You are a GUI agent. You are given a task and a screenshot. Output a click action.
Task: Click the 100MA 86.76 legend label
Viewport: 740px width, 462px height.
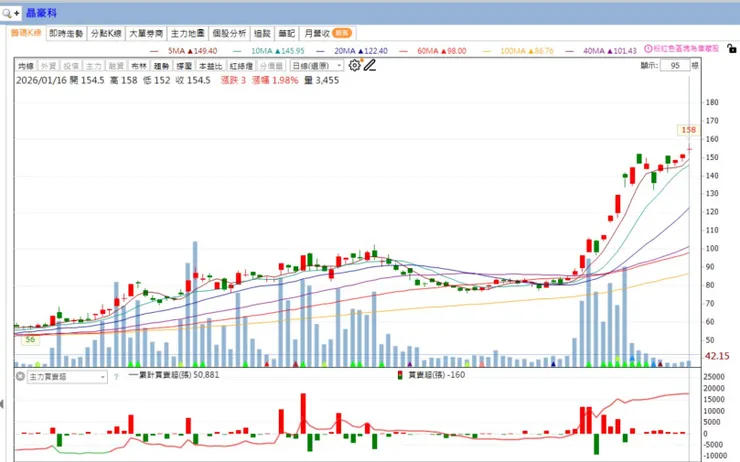(527, 51)
